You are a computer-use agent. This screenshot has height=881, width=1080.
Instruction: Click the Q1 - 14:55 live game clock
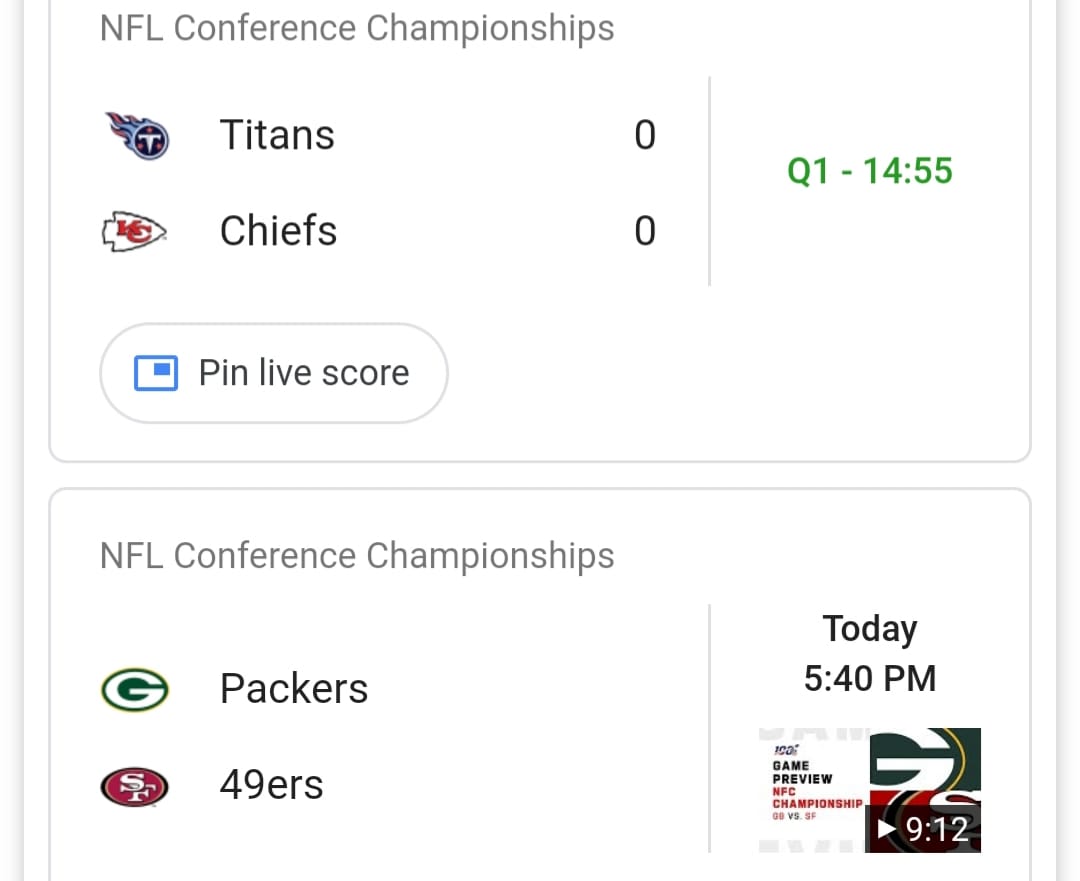click(x=870, y=171)
